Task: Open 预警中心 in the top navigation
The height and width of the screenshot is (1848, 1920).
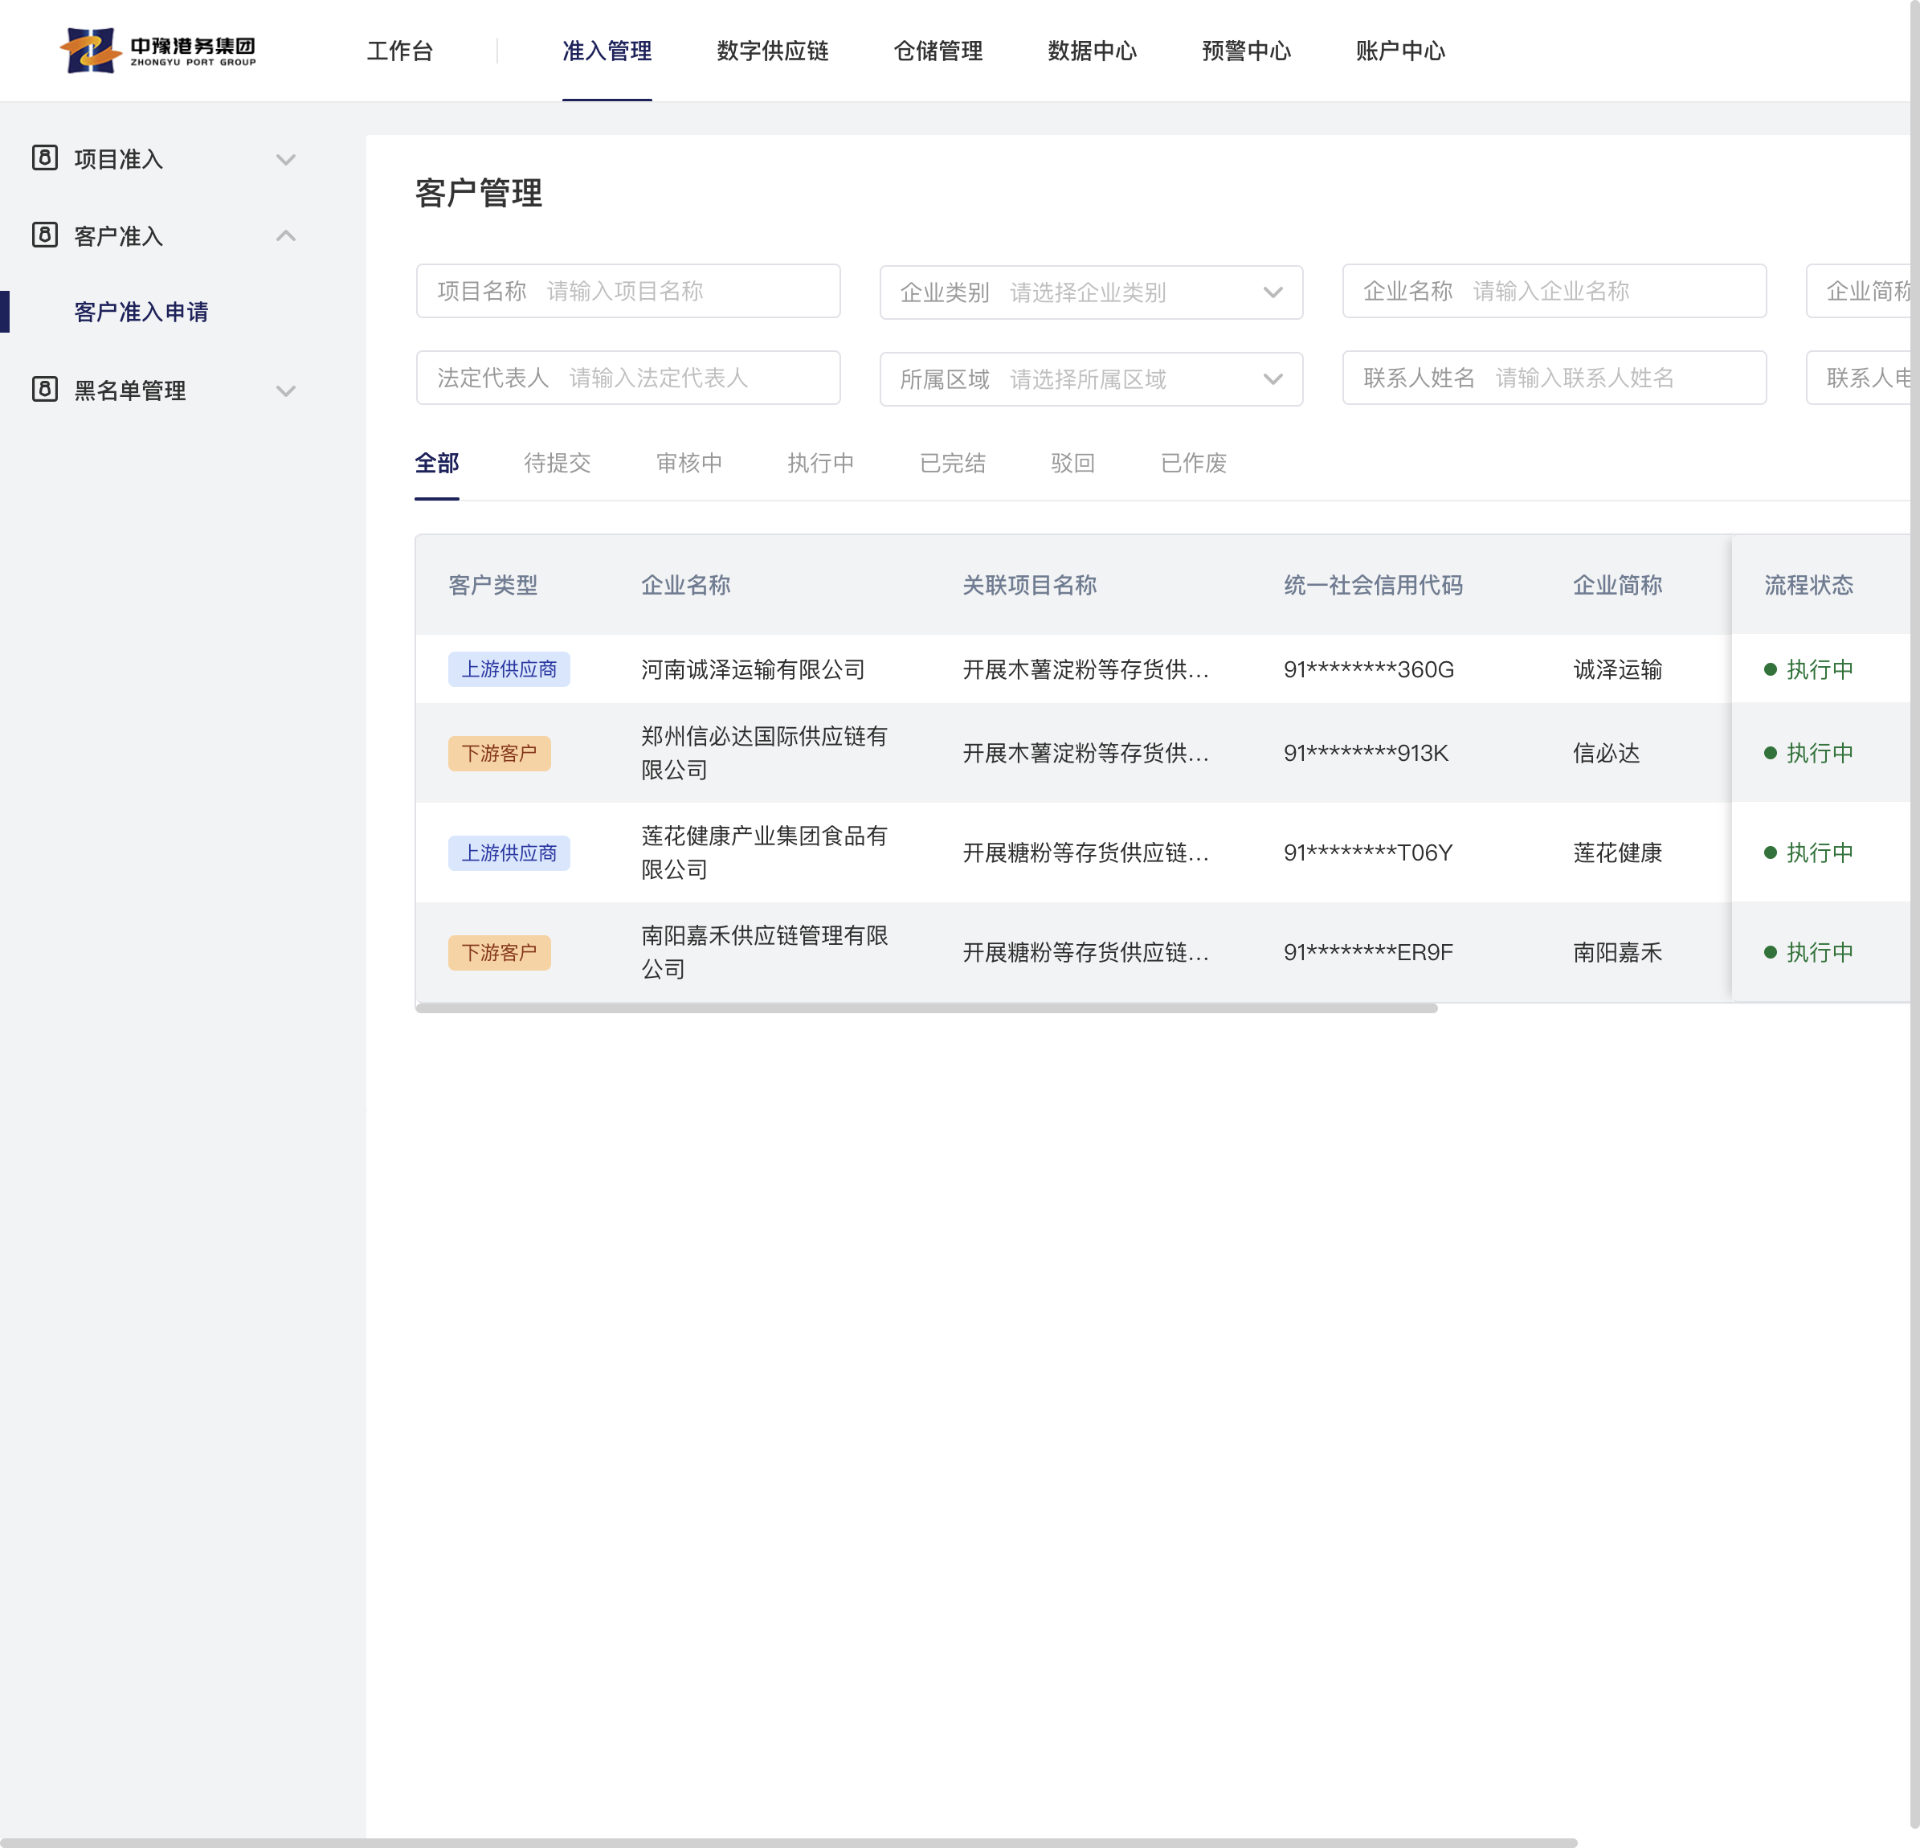Action: coord(1246,51)
